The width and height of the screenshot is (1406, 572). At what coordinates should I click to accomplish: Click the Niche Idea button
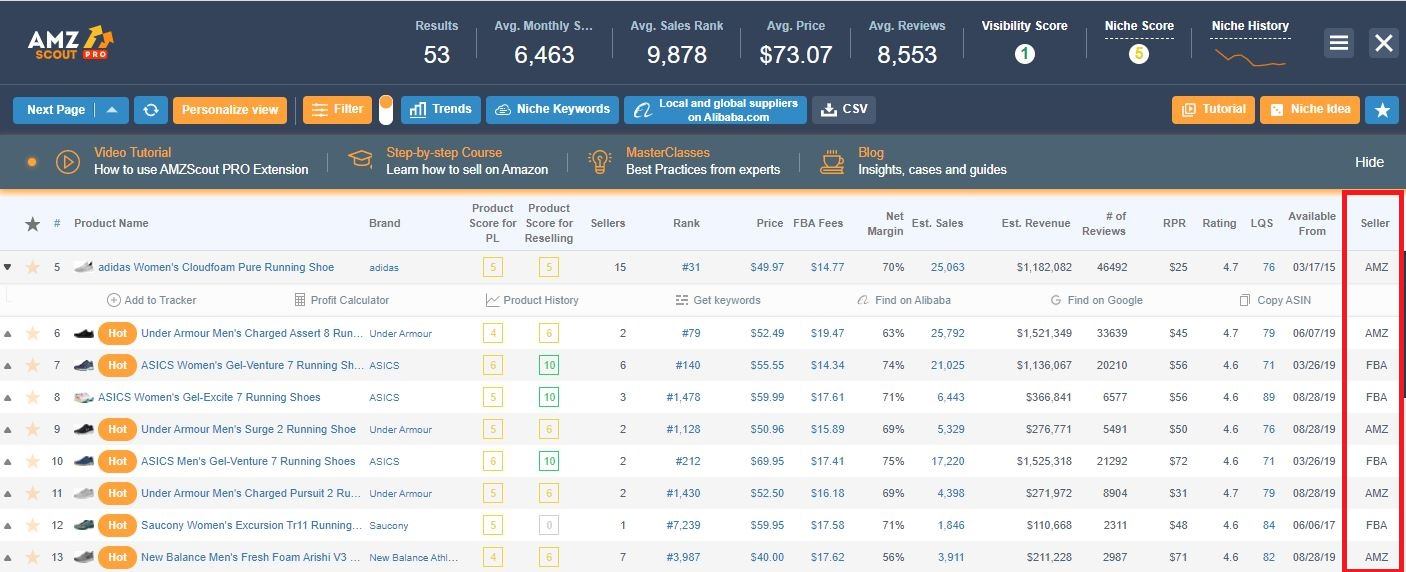pyautogui.click(x=1309, y=110)
